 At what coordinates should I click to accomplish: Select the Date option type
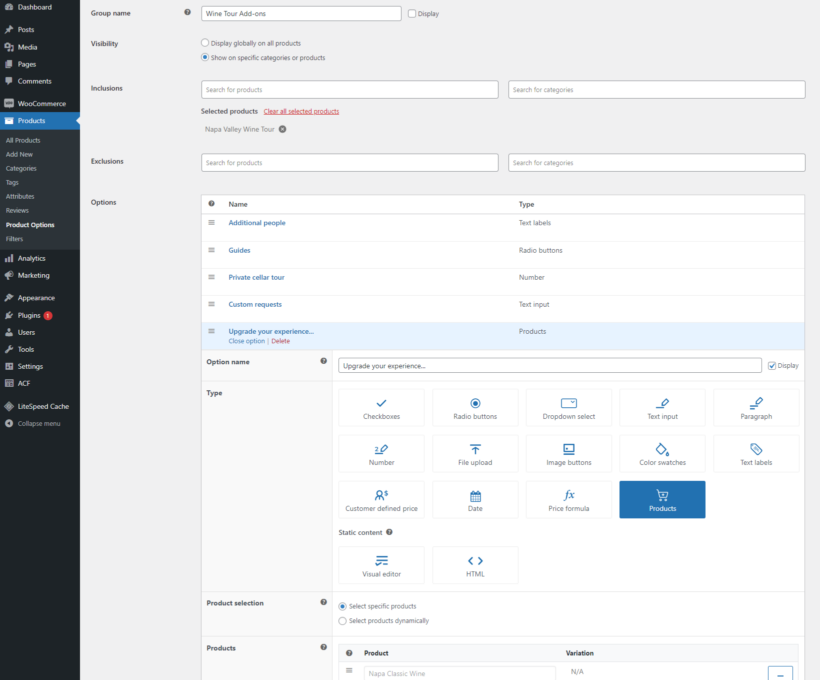pos(475,499)
